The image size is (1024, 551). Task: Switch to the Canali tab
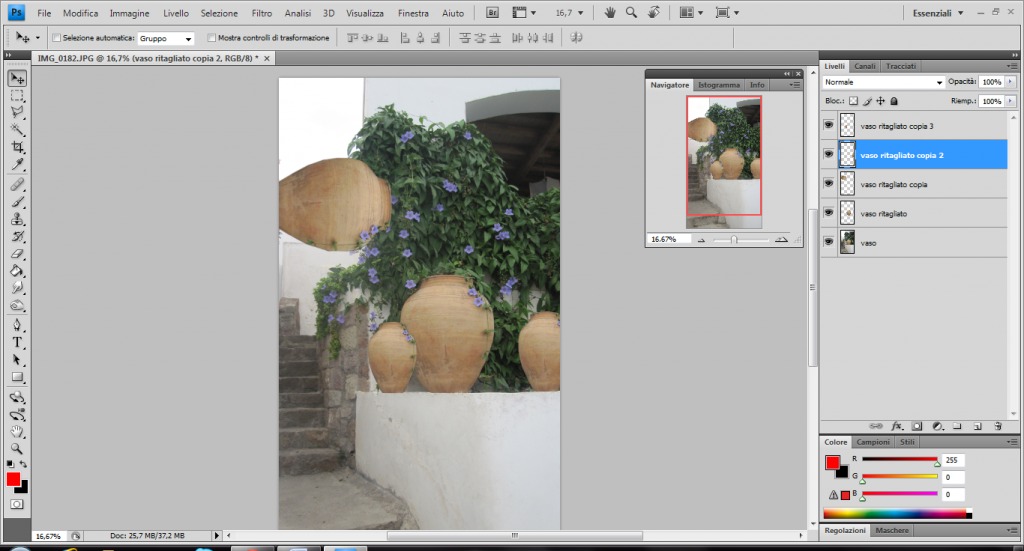(866, 66)
